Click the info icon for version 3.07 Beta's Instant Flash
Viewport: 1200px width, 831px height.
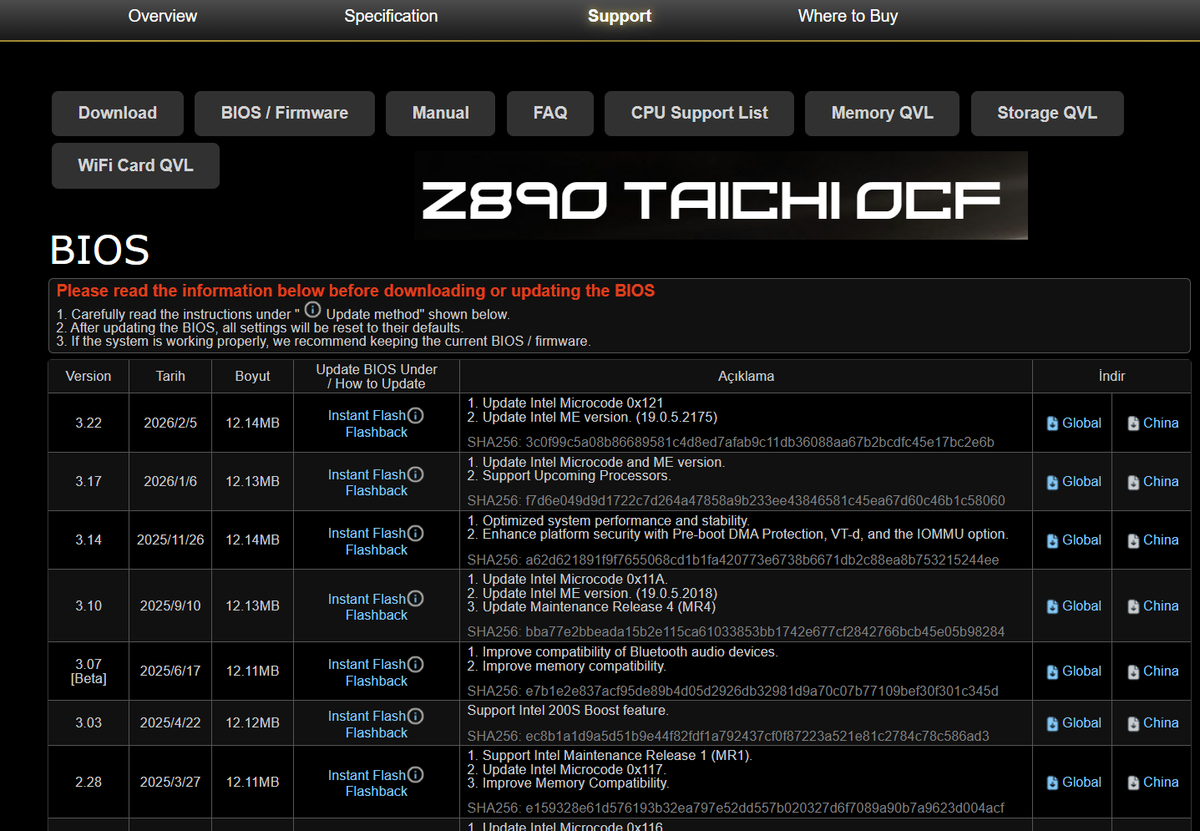pos(416,663)
